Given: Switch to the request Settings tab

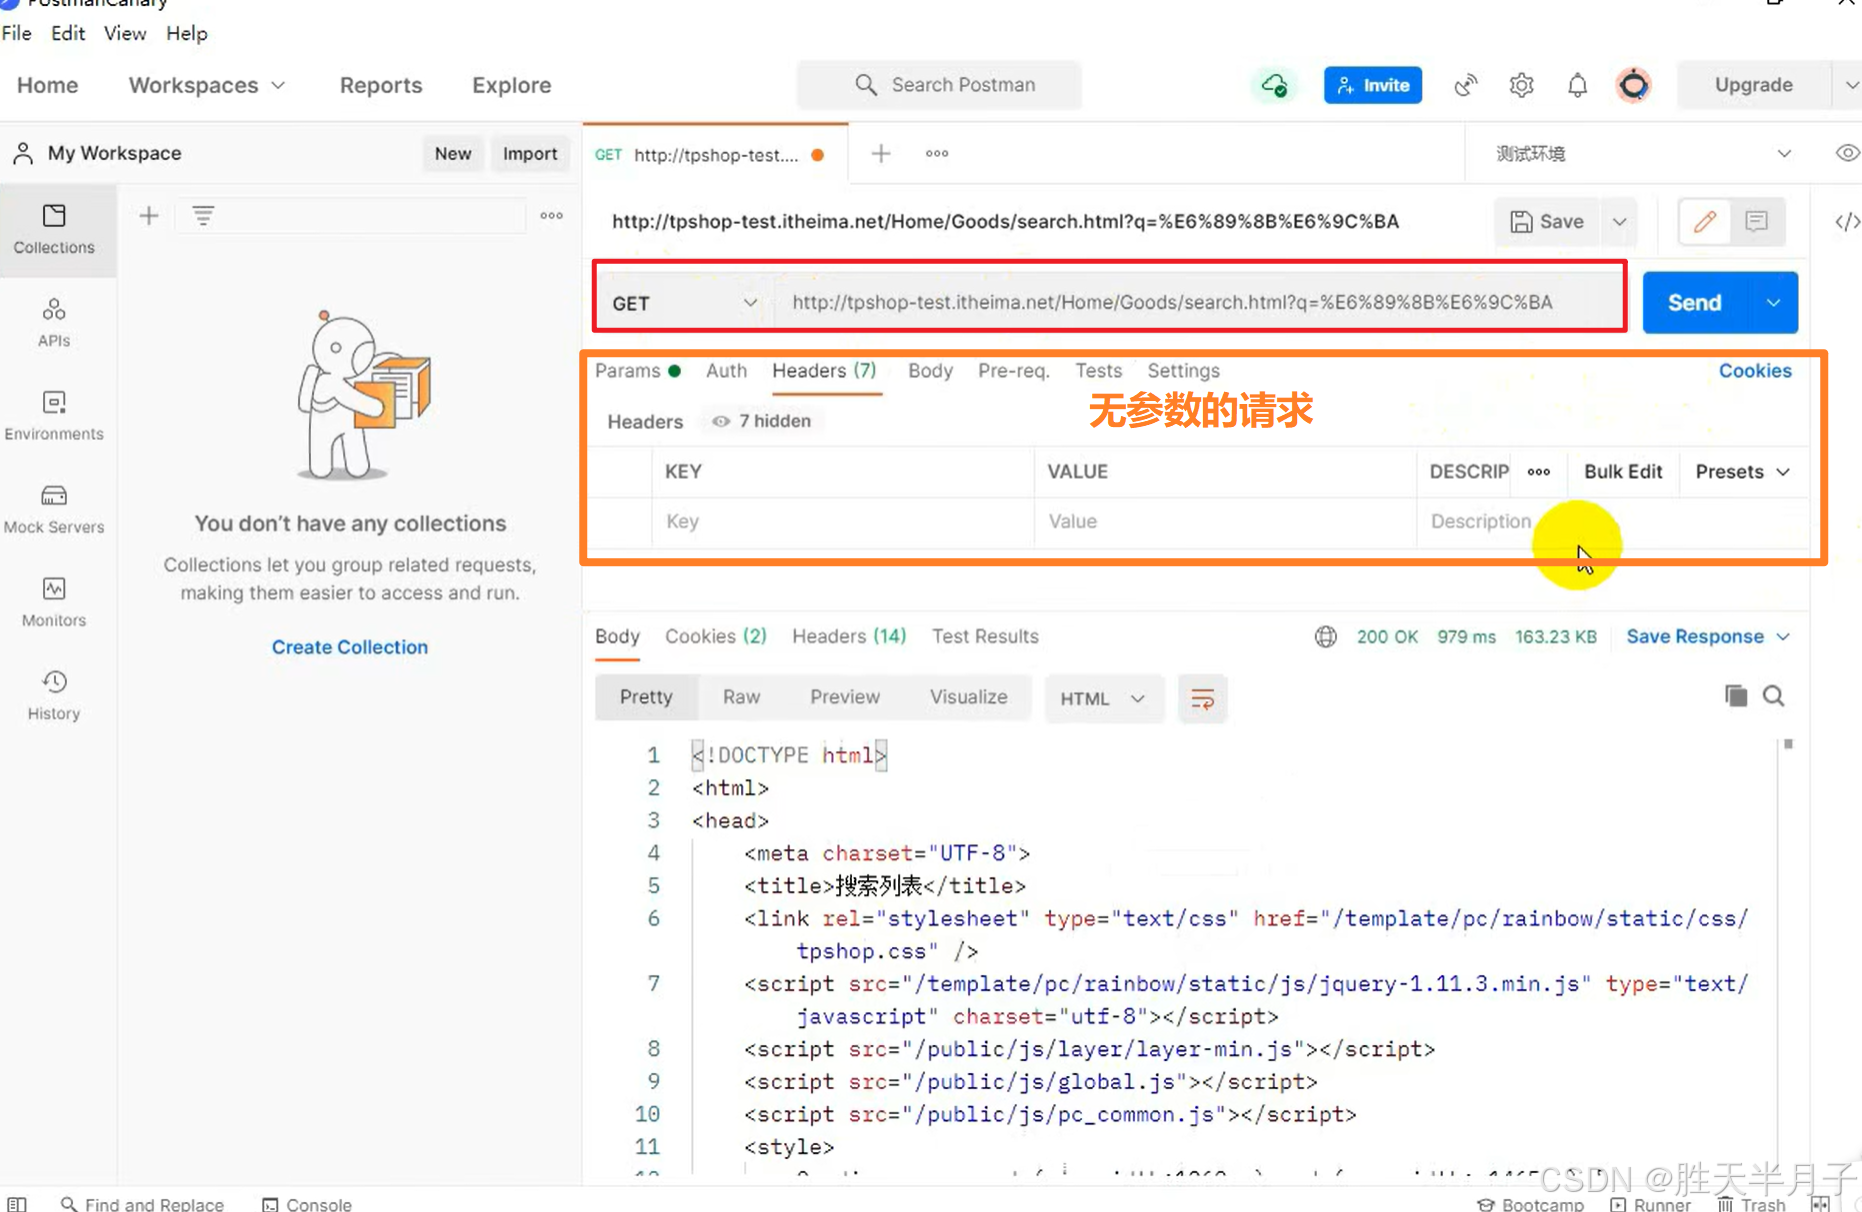Looking at the screenshot, I should (x=1183, y=370).
